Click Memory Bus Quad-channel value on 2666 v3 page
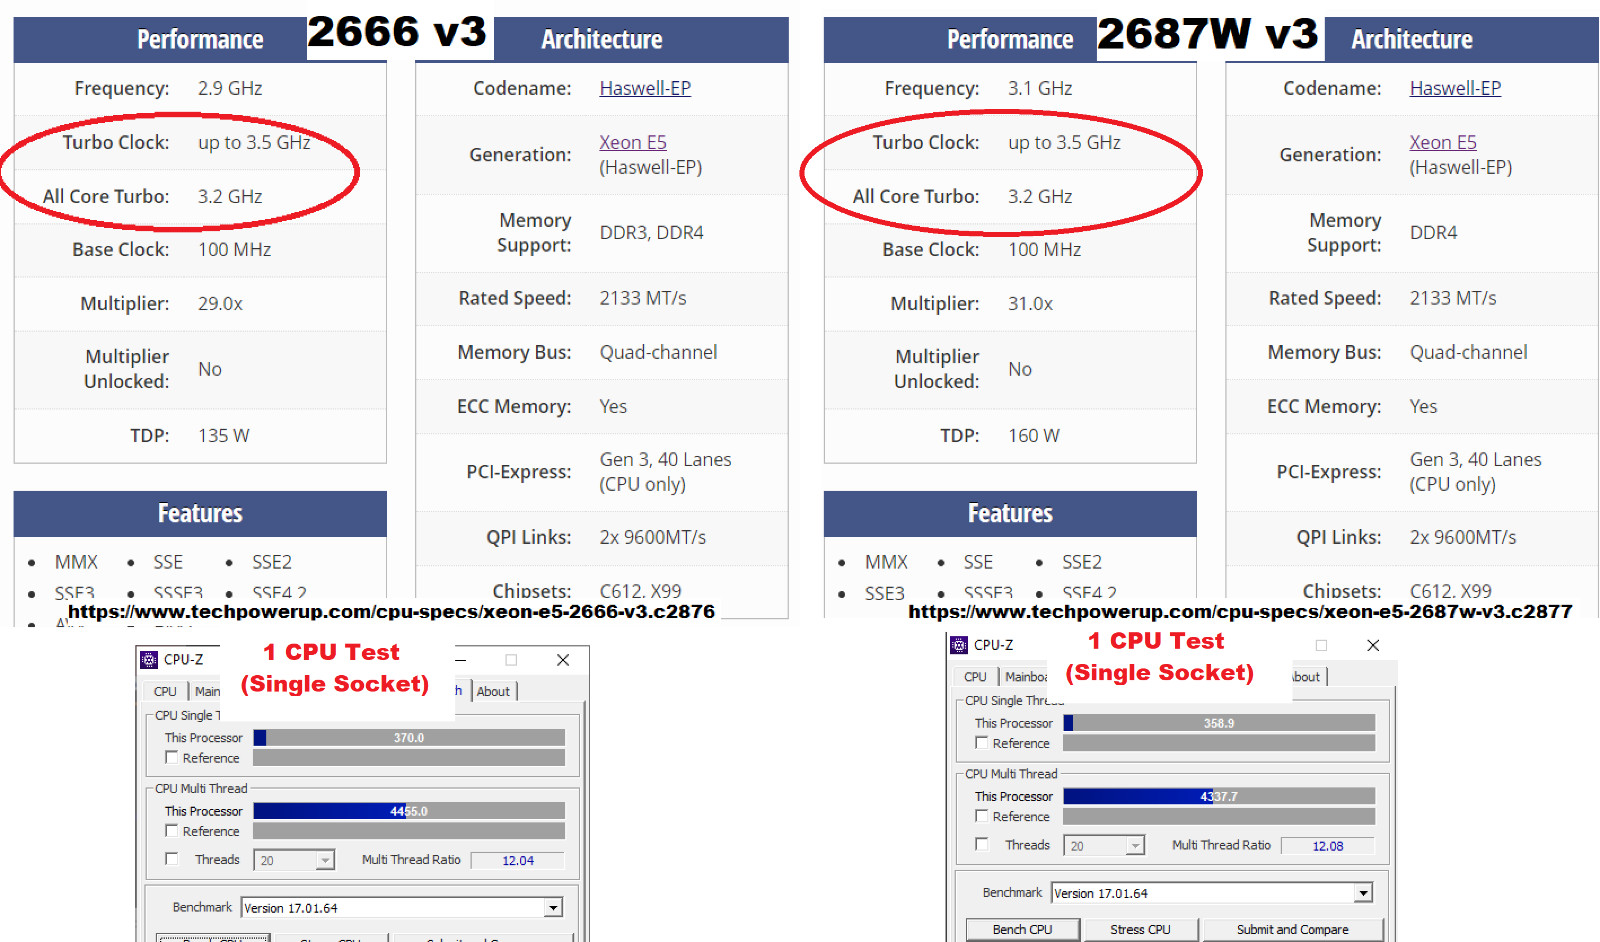The image size is (1600, 942). pos(658,352)
